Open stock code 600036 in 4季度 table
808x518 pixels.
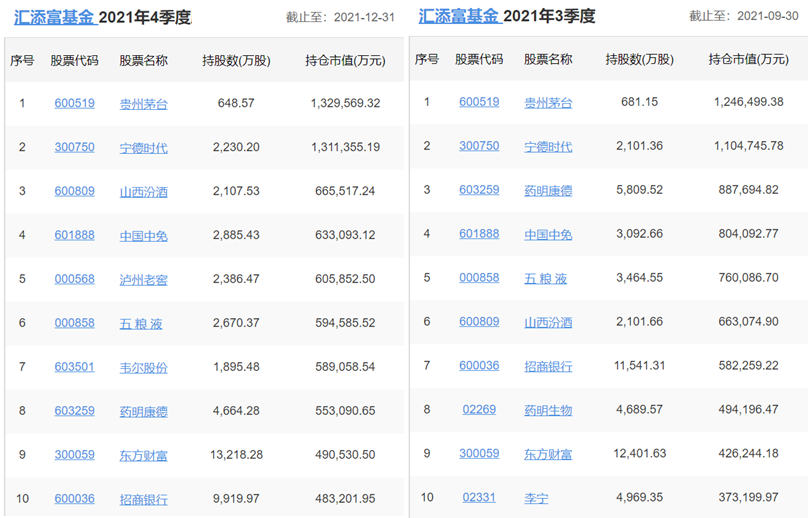coord(75,499)
